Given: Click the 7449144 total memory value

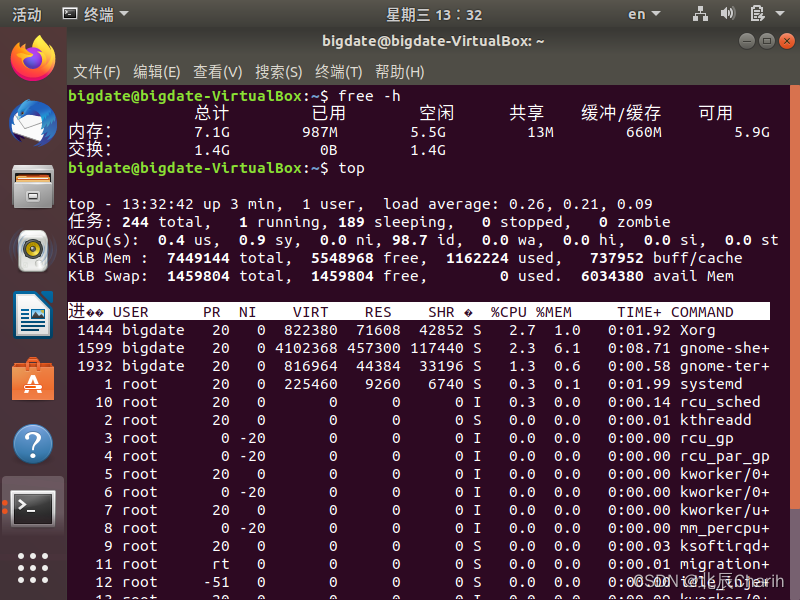Looking at the screenshot, I should [x=198, y=258].
